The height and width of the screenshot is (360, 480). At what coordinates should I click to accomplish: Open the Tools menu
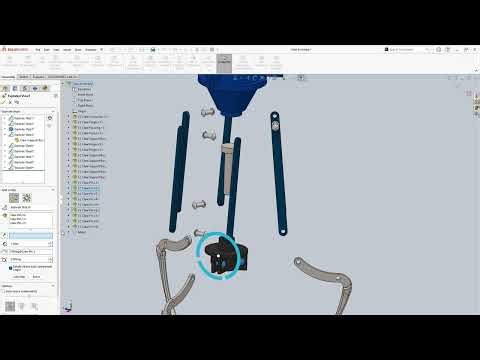click(78, 50)
